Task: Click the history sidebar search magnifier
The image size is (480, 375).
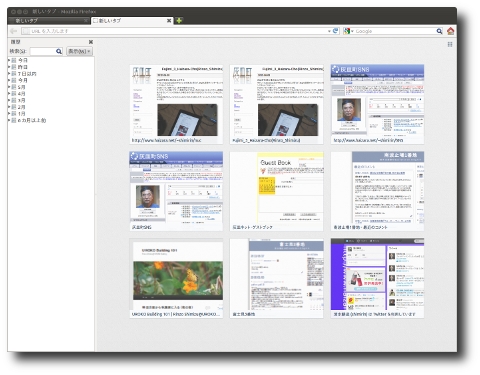Action: 59,51
